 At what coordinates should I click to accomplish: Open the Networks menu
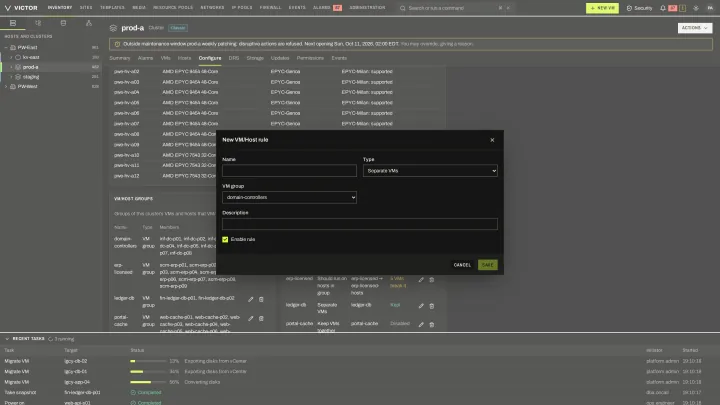(212, 8)
